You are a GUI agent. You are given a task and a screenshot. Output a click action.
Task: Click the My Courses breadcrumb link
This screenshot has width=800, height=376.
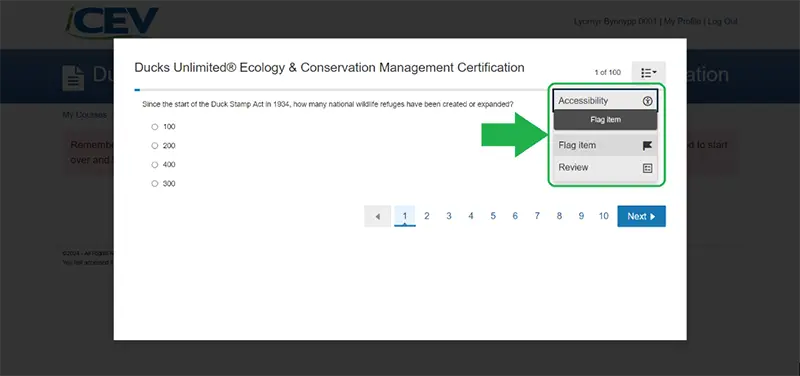[85, 115]
